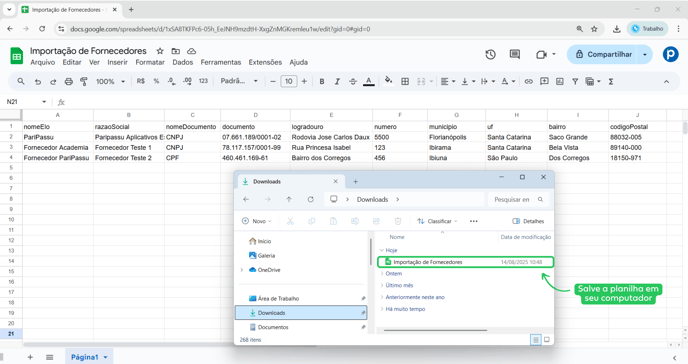
Task: Collapse the Sheets toolbar with the chevron
Action: pos(666,82)
